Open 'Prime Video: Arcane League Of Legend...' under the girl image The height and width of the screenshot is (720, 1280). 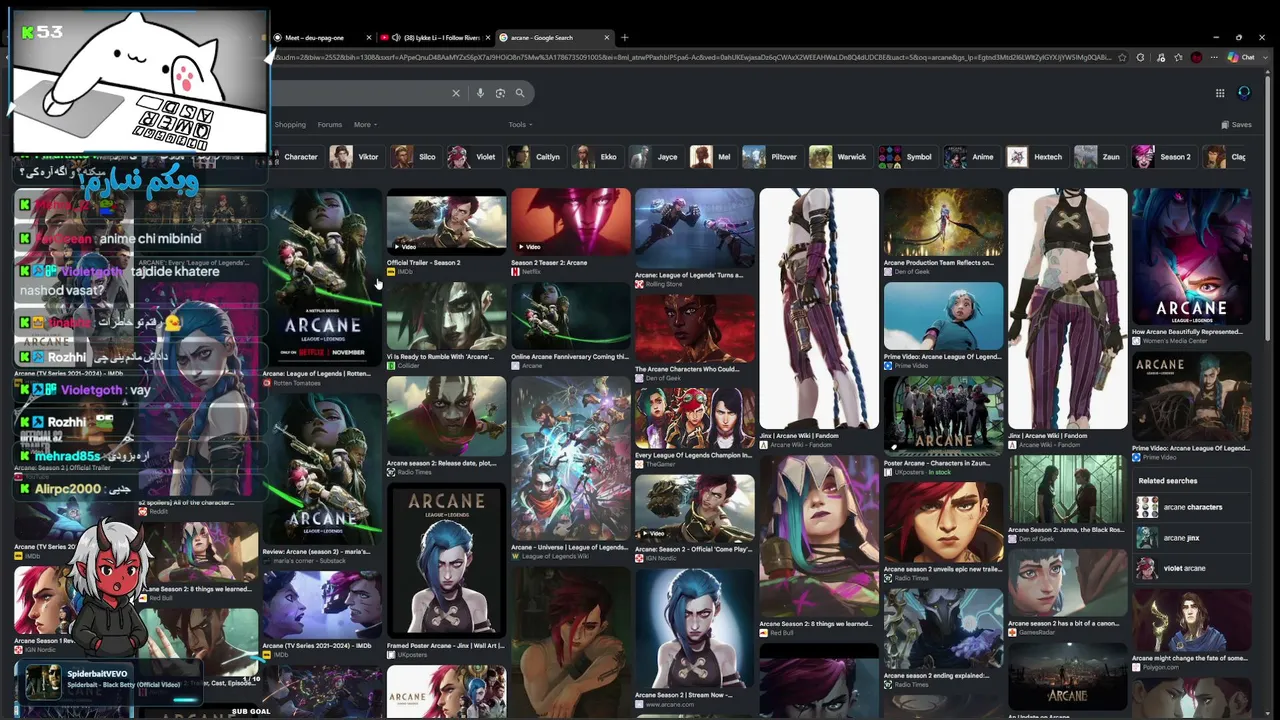(x=942, y=357)
